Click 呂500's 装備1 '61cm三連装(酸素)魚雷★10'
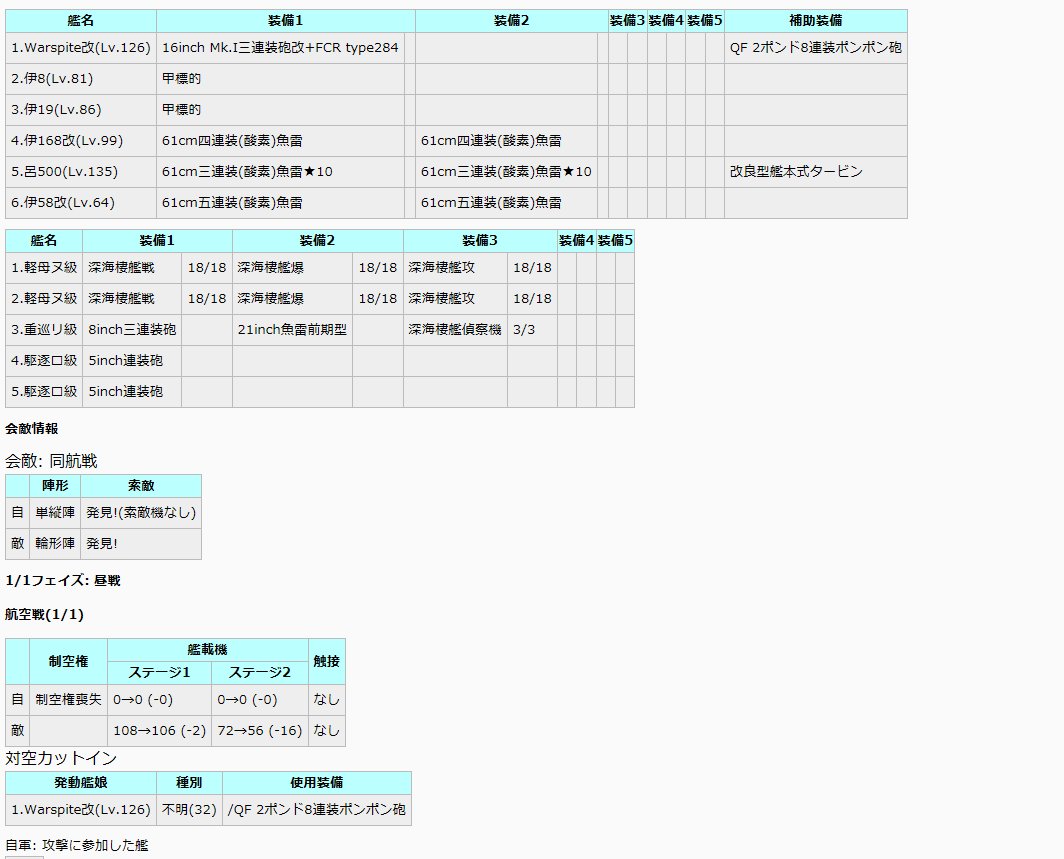Screen dimensions: 1064x859 (x=280, y=172)
